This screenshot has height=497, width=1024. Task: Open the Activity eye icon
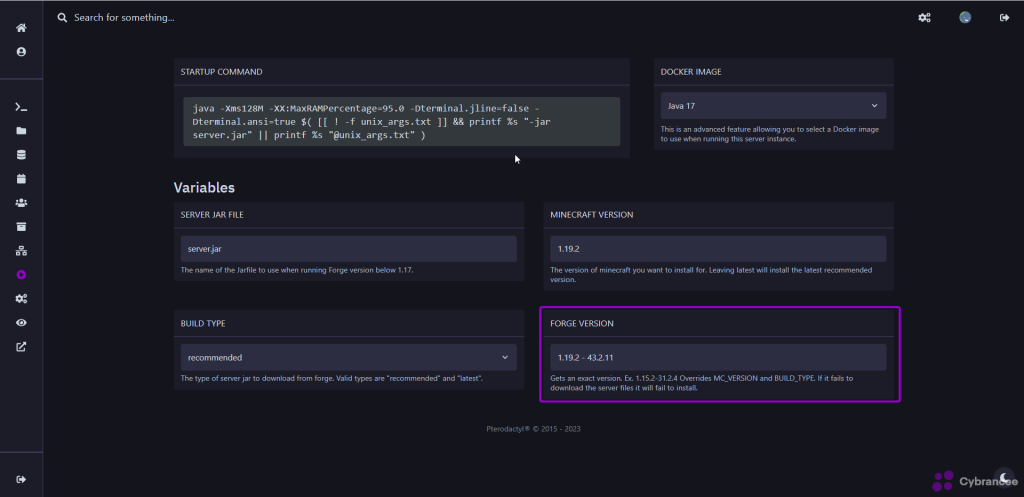[21, 323]
